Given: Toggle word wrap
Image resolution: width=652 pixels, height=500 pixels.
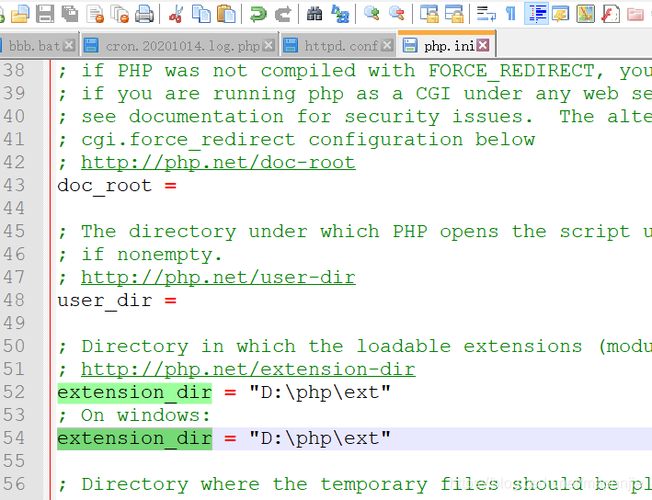Looking at the screenshot, I should (x=486, y=14).
